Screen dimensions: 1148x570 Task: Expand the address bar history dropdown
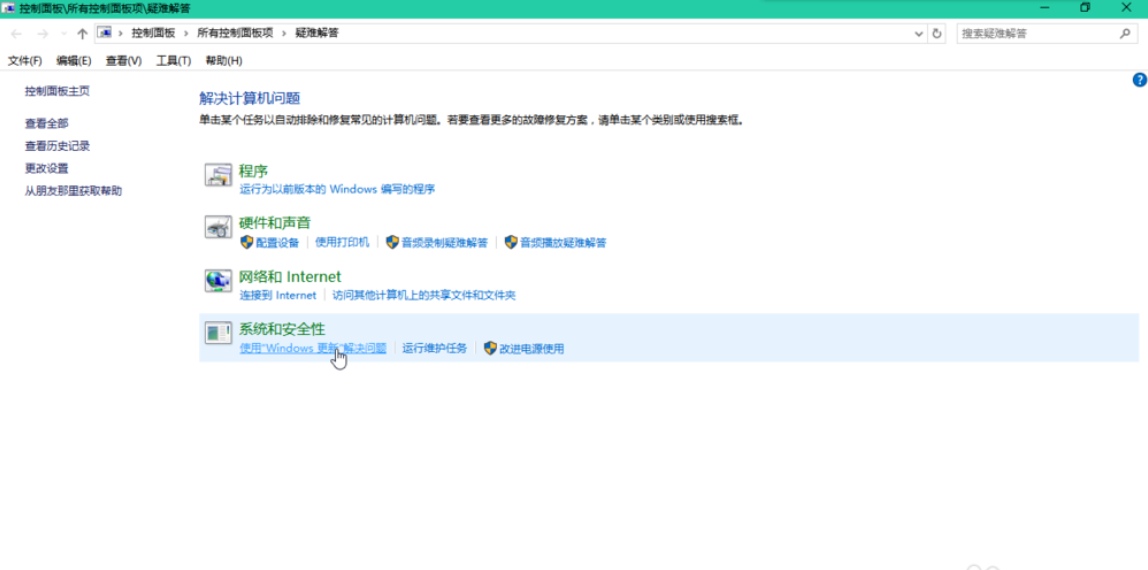tap(919, 33)
